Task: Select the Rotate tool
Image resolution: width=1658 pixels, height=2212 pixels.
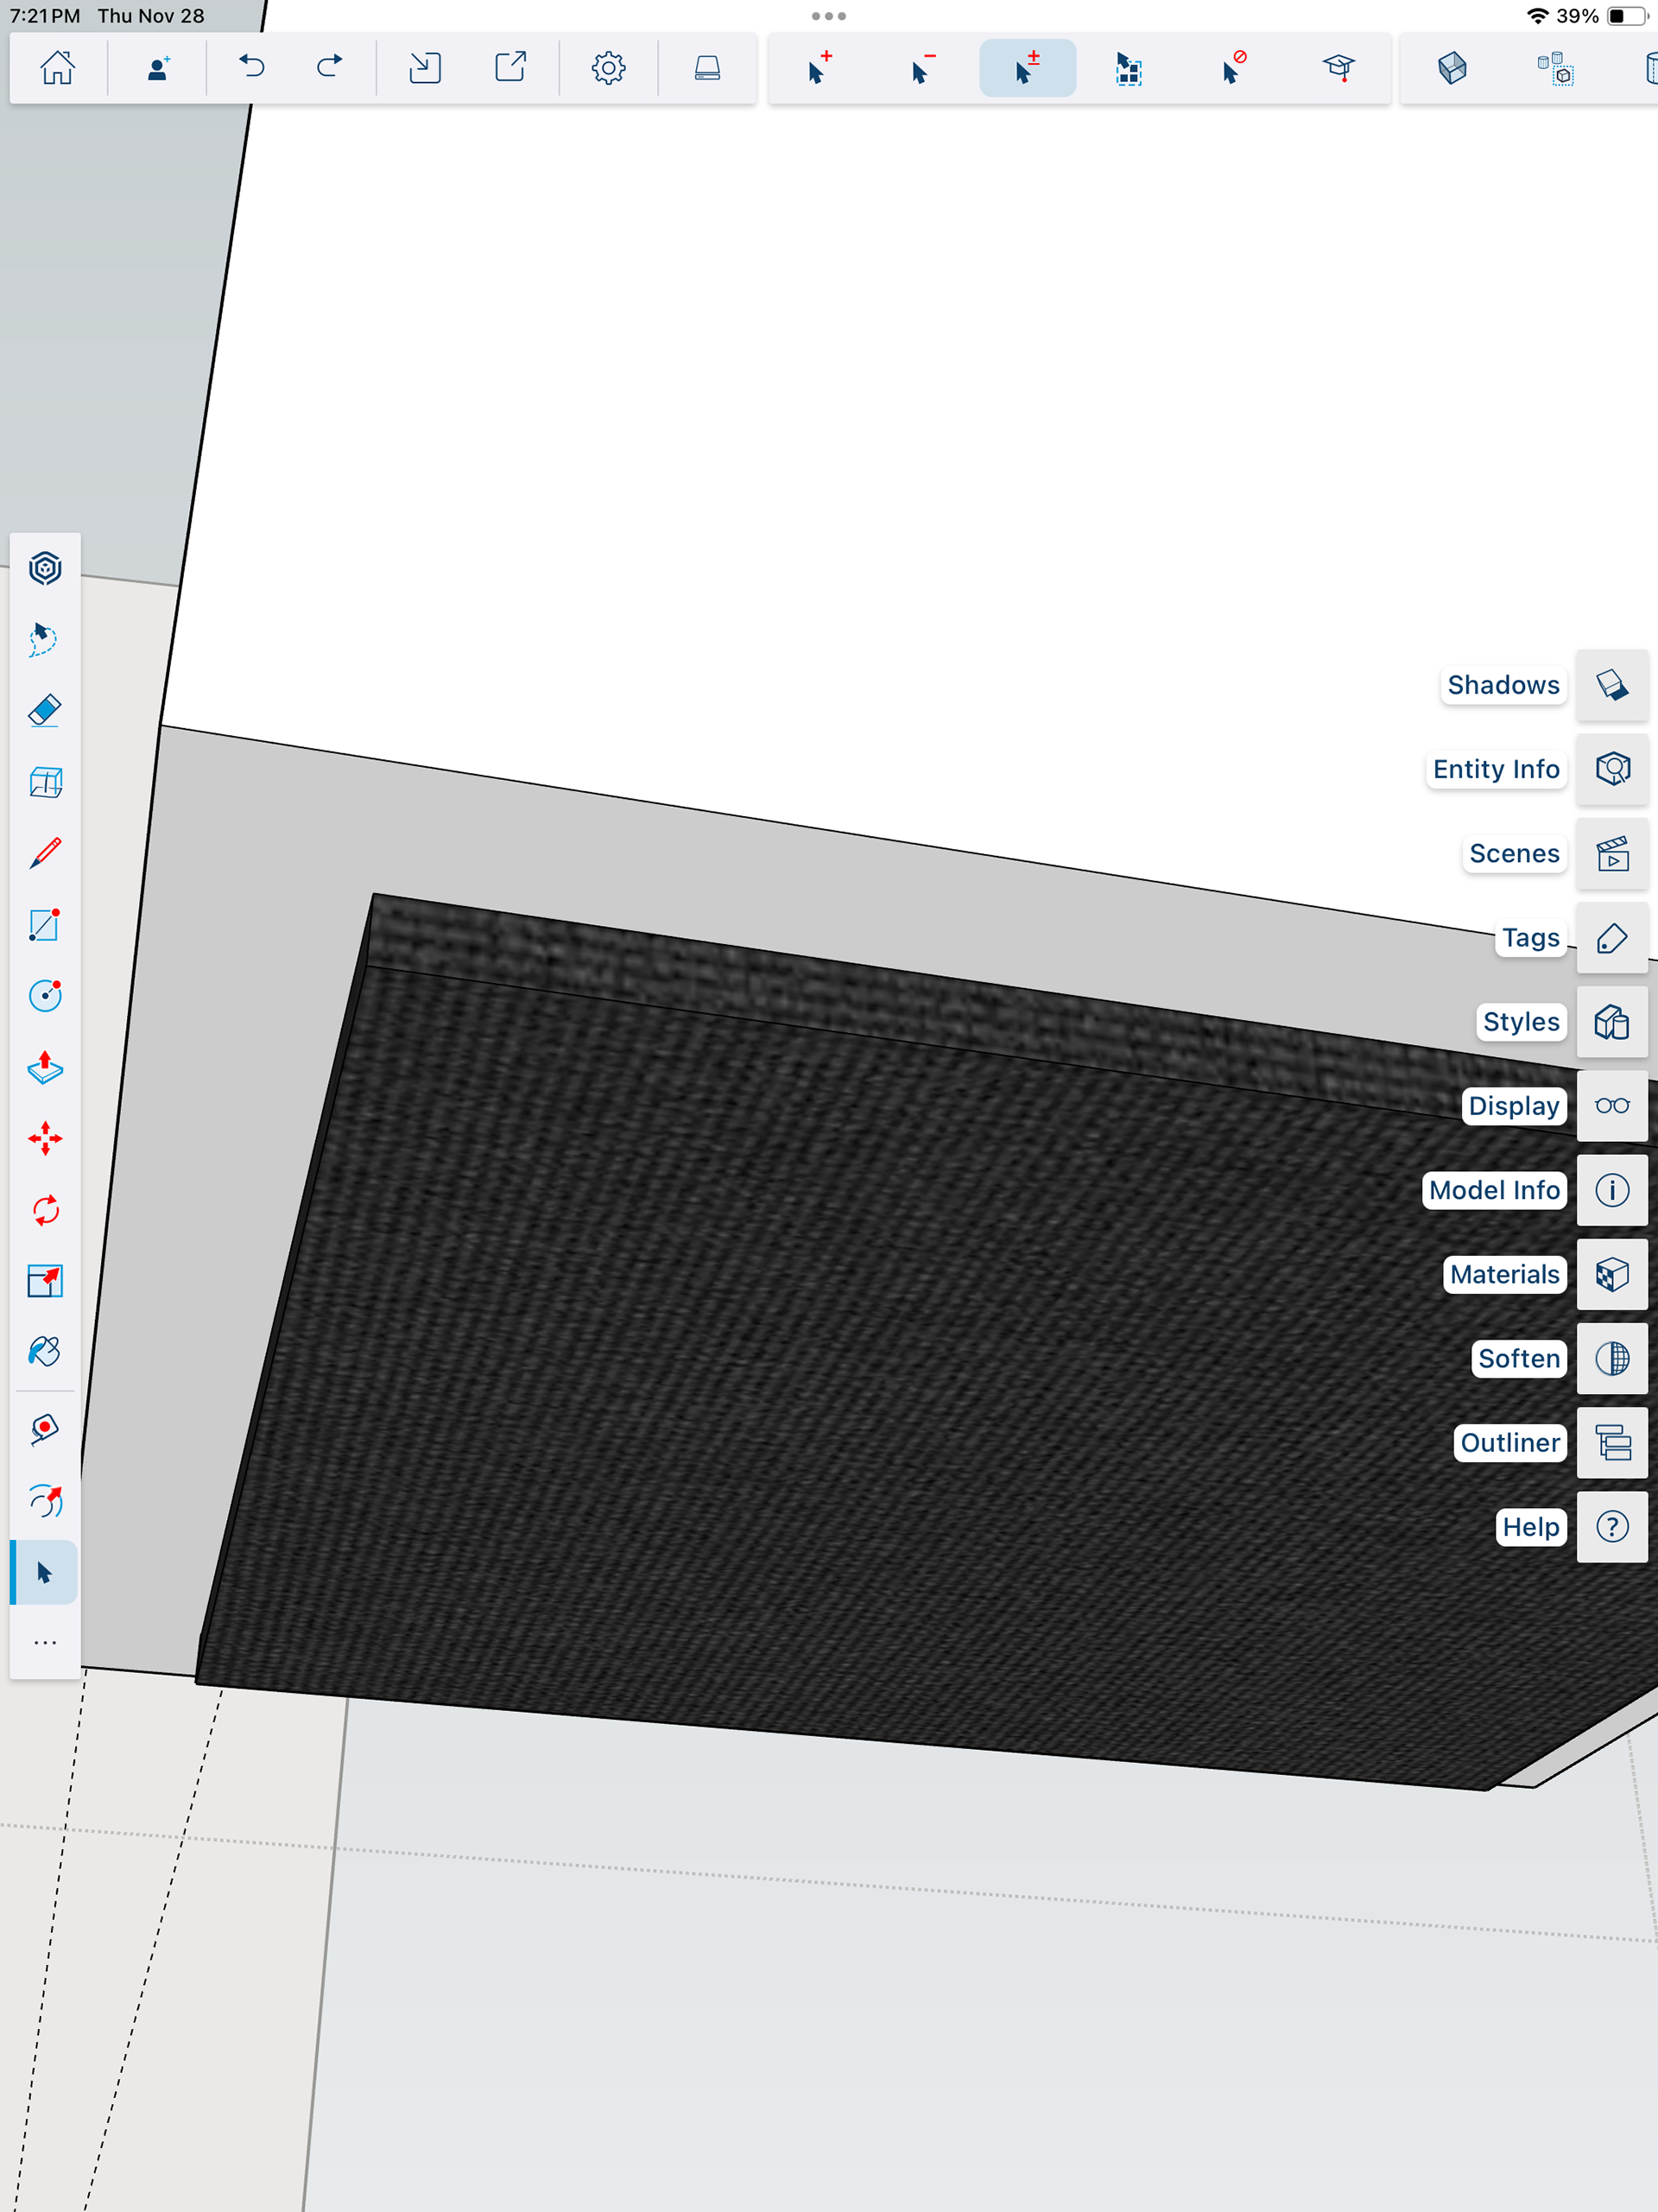Action: [x=45, y=1210]
